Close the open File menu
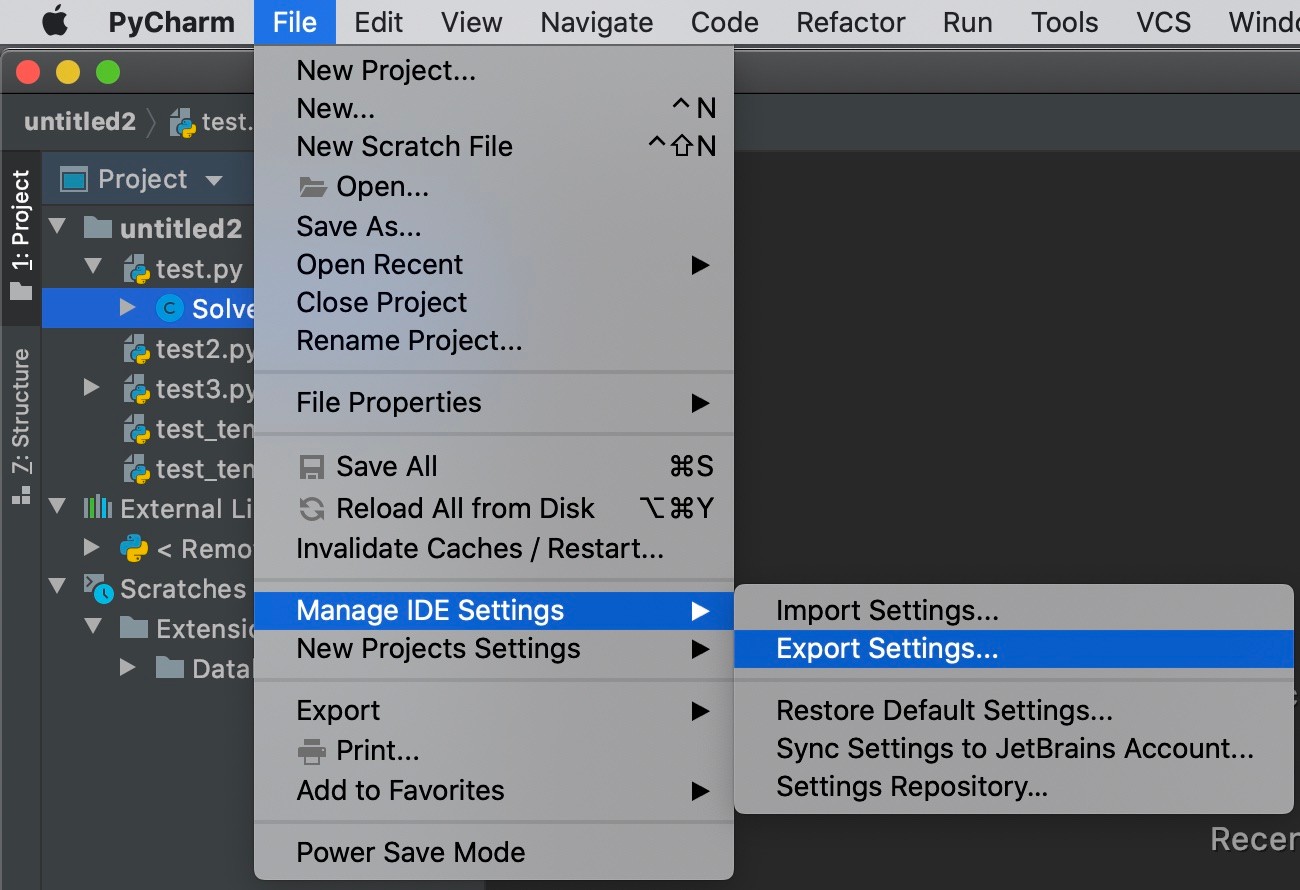Image resolution: width=1300 pixels, height=890 pixels. pos(294,22)
